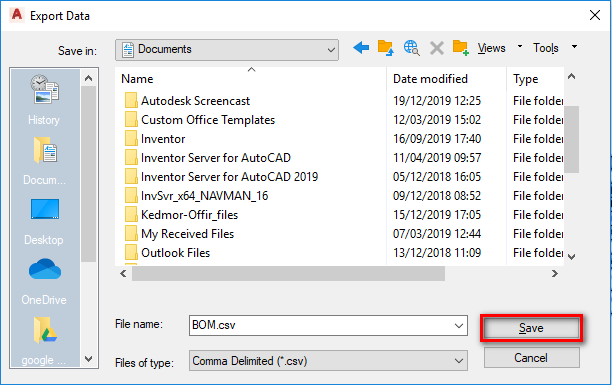Viewport: 612px width, 385px height.
Task: Click the horizontal scrollbar right arrow
Action: tap(555, 274)
